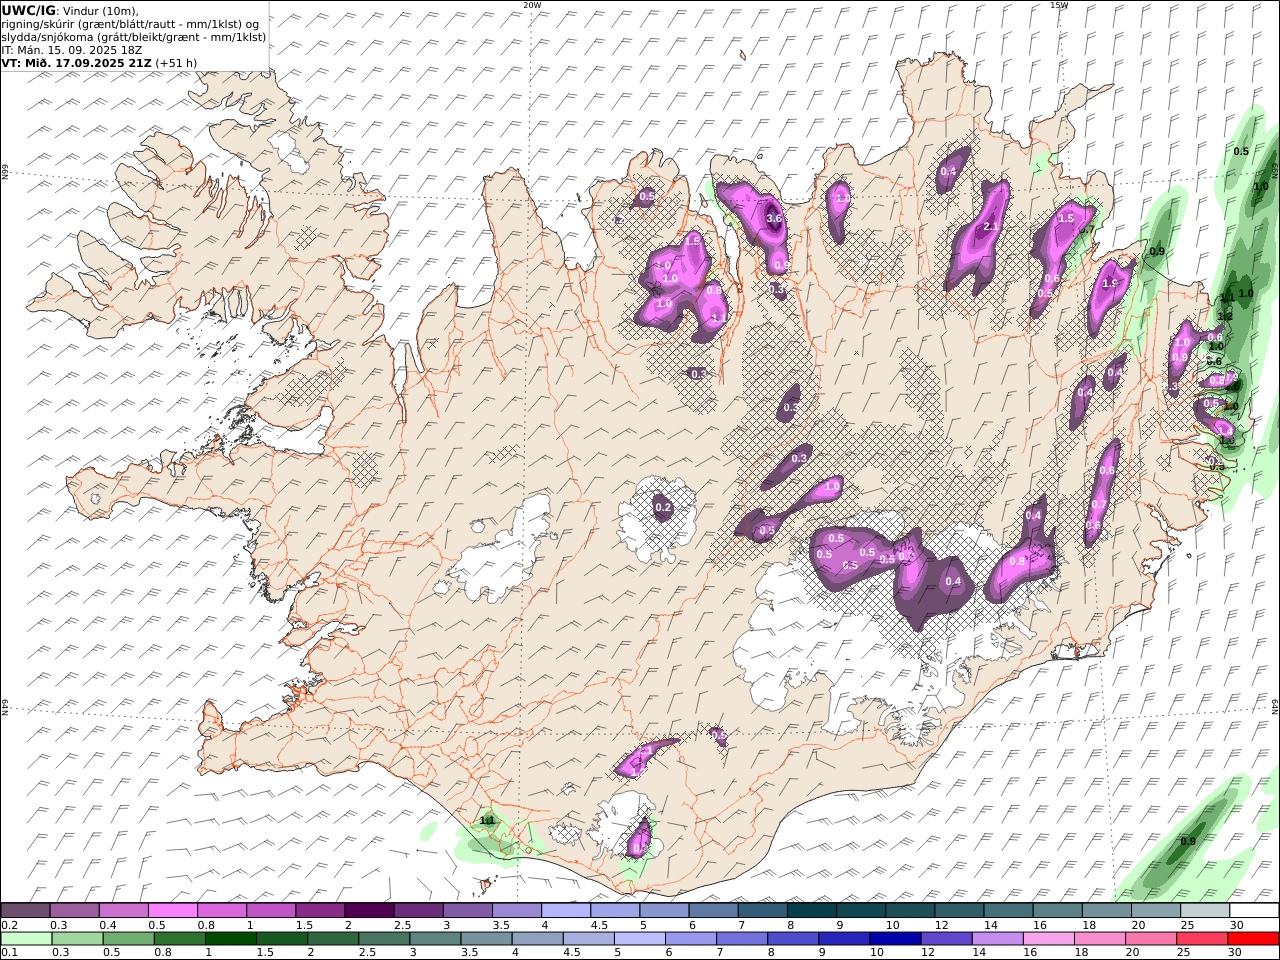The width and height of the screenshot is (1280, 960).
Task: Click the white swatch above 30 in top legend row
Action: [x=1254, y=910]
